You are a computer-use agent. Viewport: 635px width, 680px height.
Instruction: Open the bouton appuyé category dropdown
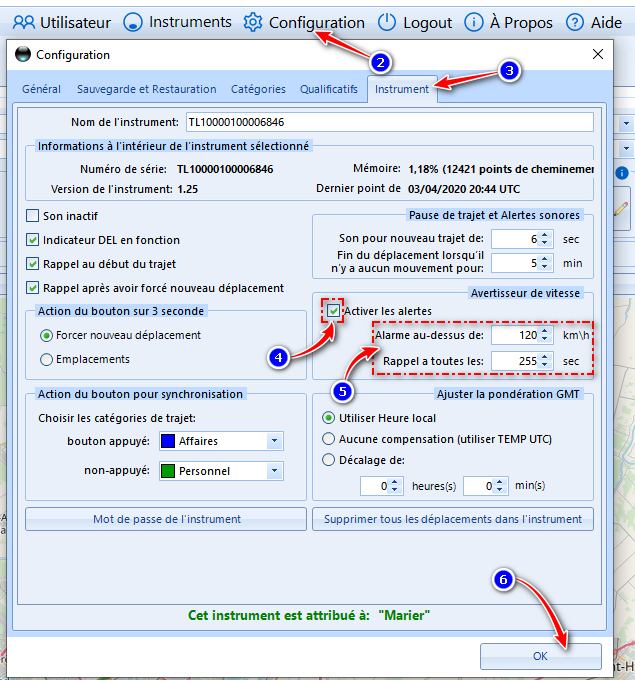(x=274, y=441)
